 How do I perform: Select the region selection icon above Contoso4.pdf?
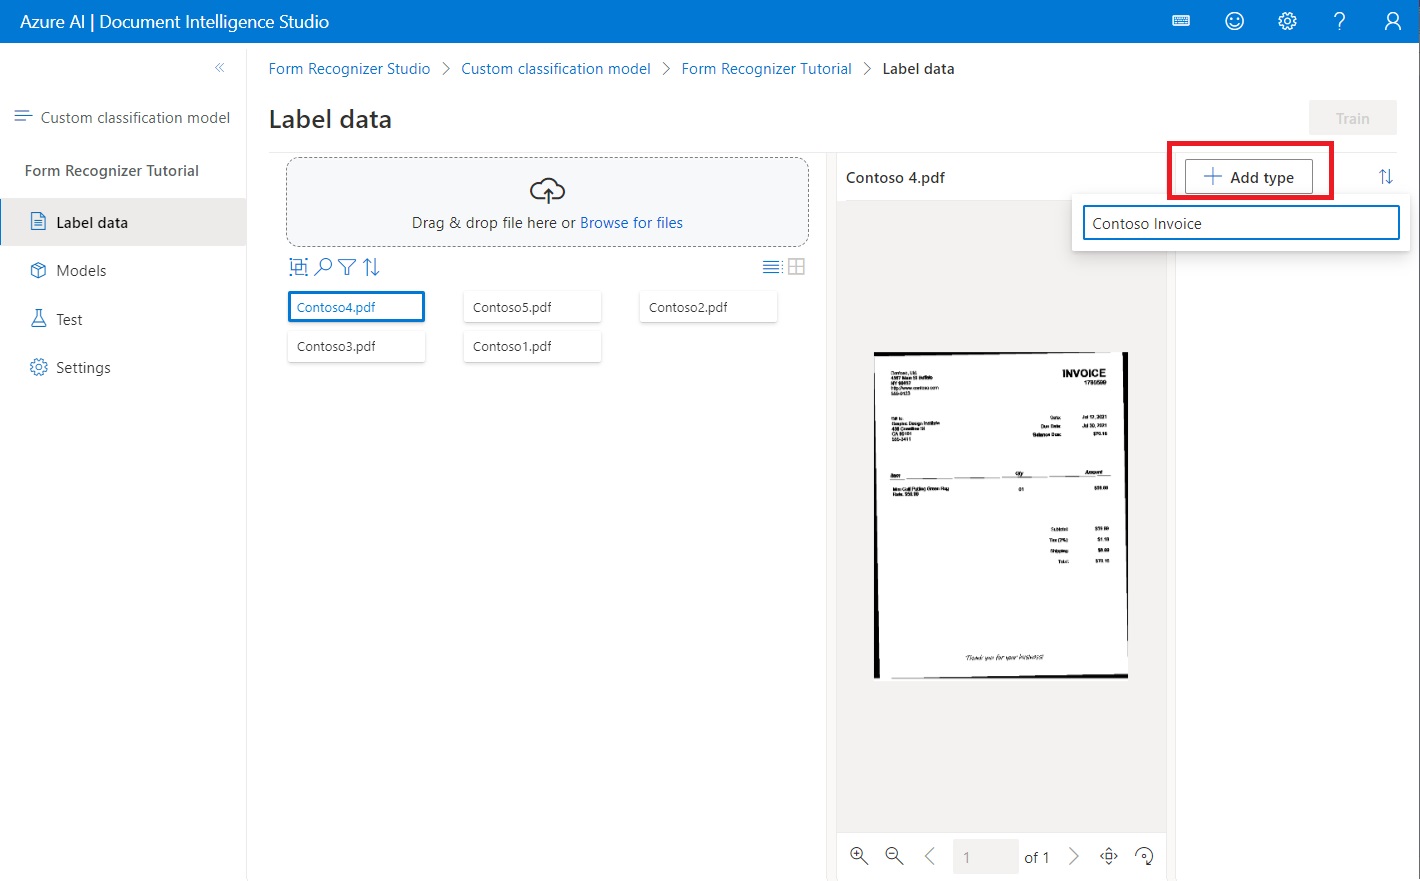click(298, 266)
